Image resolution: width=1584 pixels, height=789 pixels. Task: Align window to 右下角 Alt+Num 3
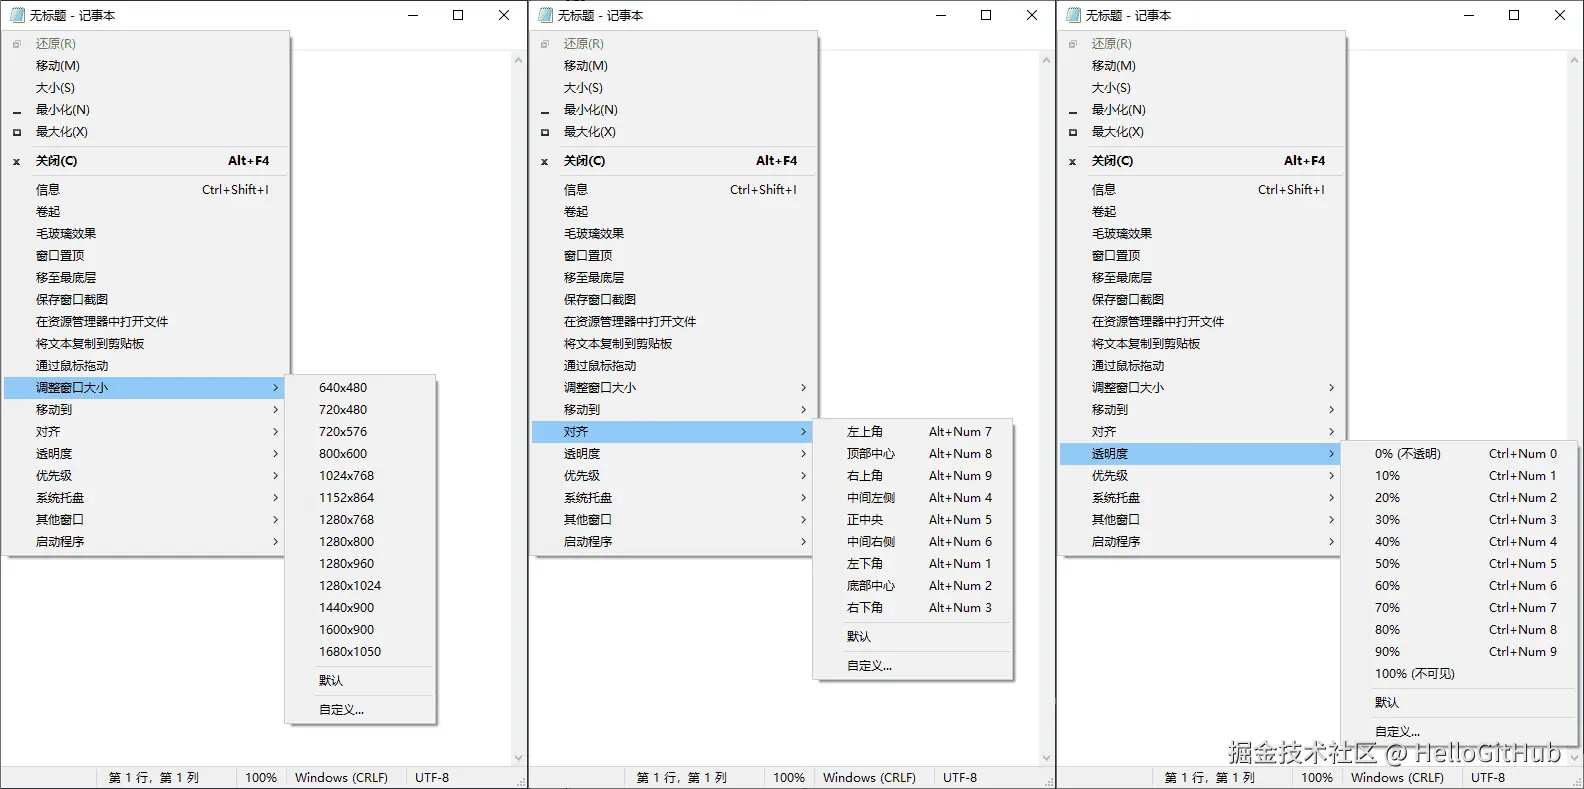point(914,608)
